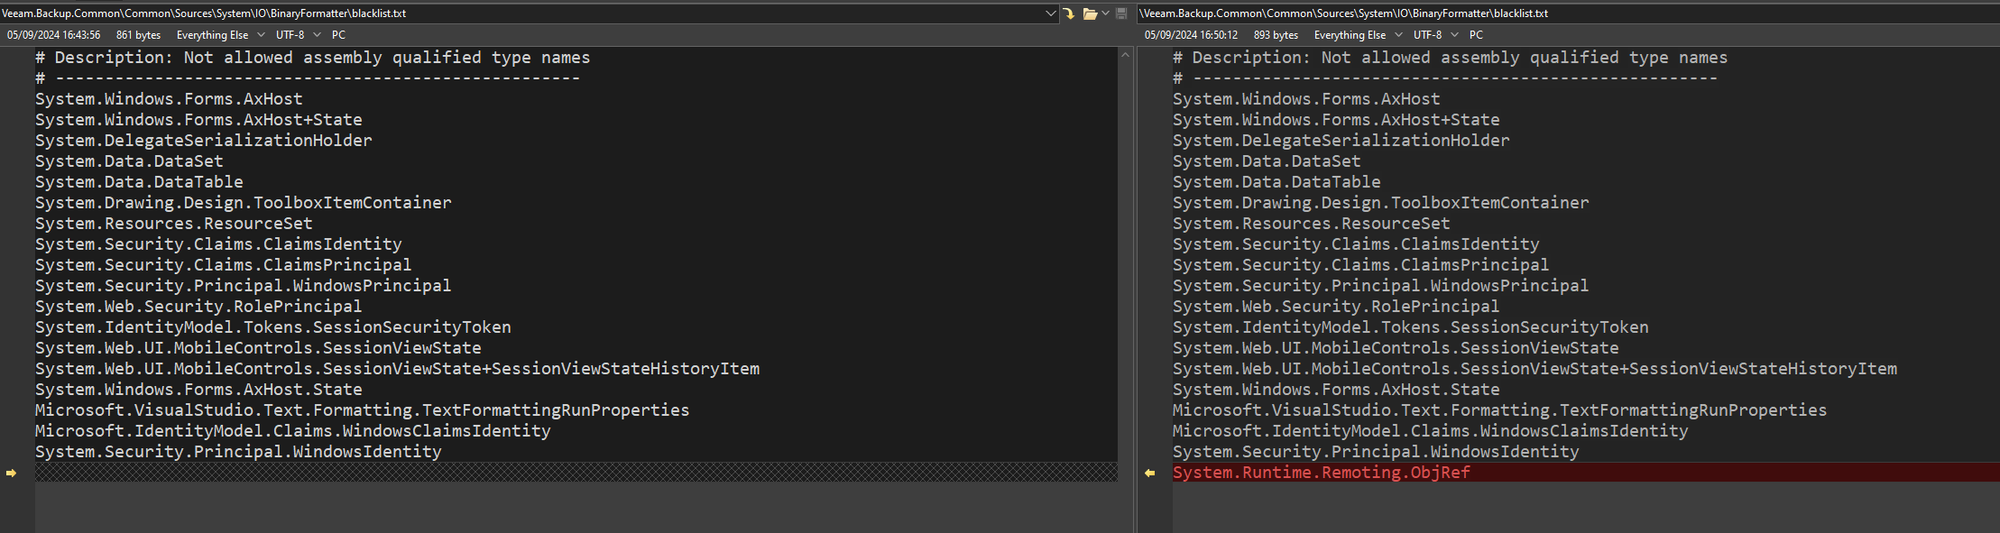Click the left pane PC line-ending label

coord(339,35)
